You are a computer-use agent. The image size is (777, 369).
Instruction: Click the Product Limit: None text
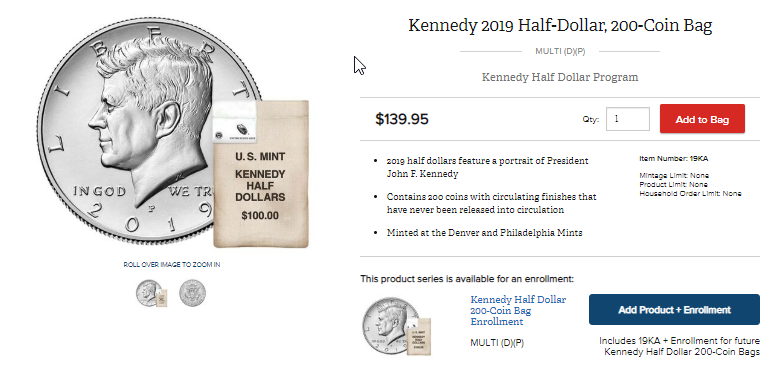(673, 184)
